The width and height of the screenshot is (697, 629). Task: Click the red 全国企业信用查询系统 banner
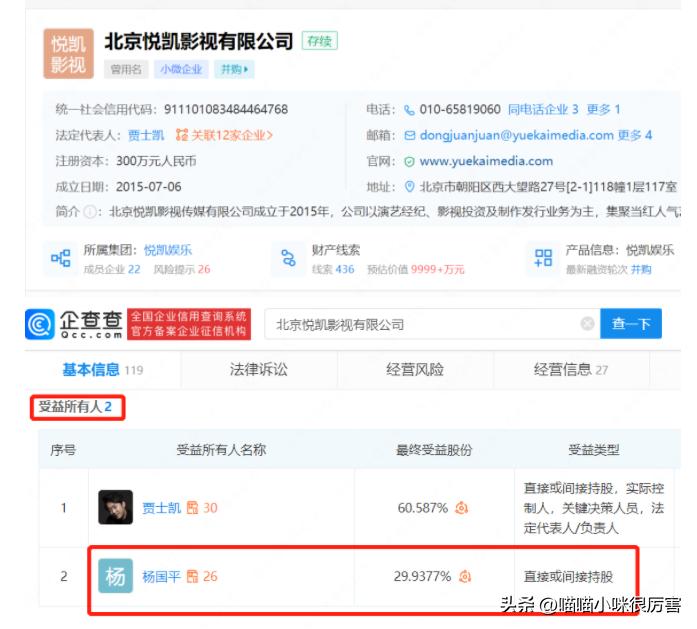coord(189,324)
